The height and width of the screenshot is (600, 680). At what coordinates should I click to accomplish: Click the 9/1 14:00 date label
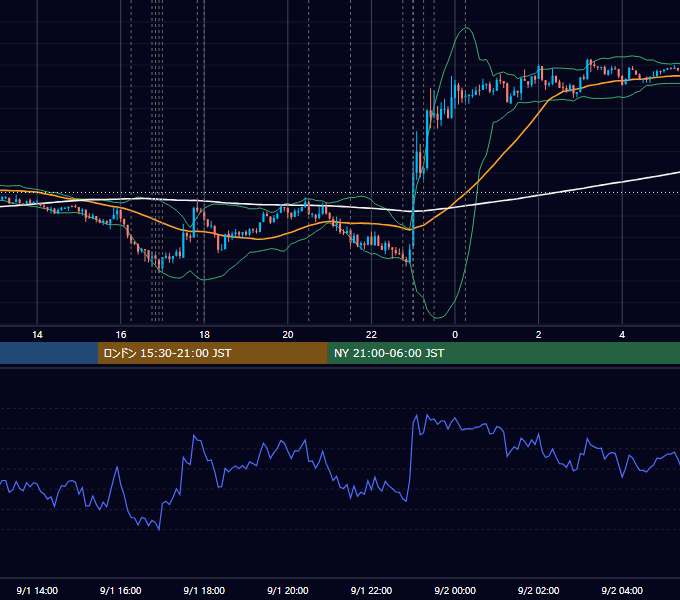tap(37, 590)
